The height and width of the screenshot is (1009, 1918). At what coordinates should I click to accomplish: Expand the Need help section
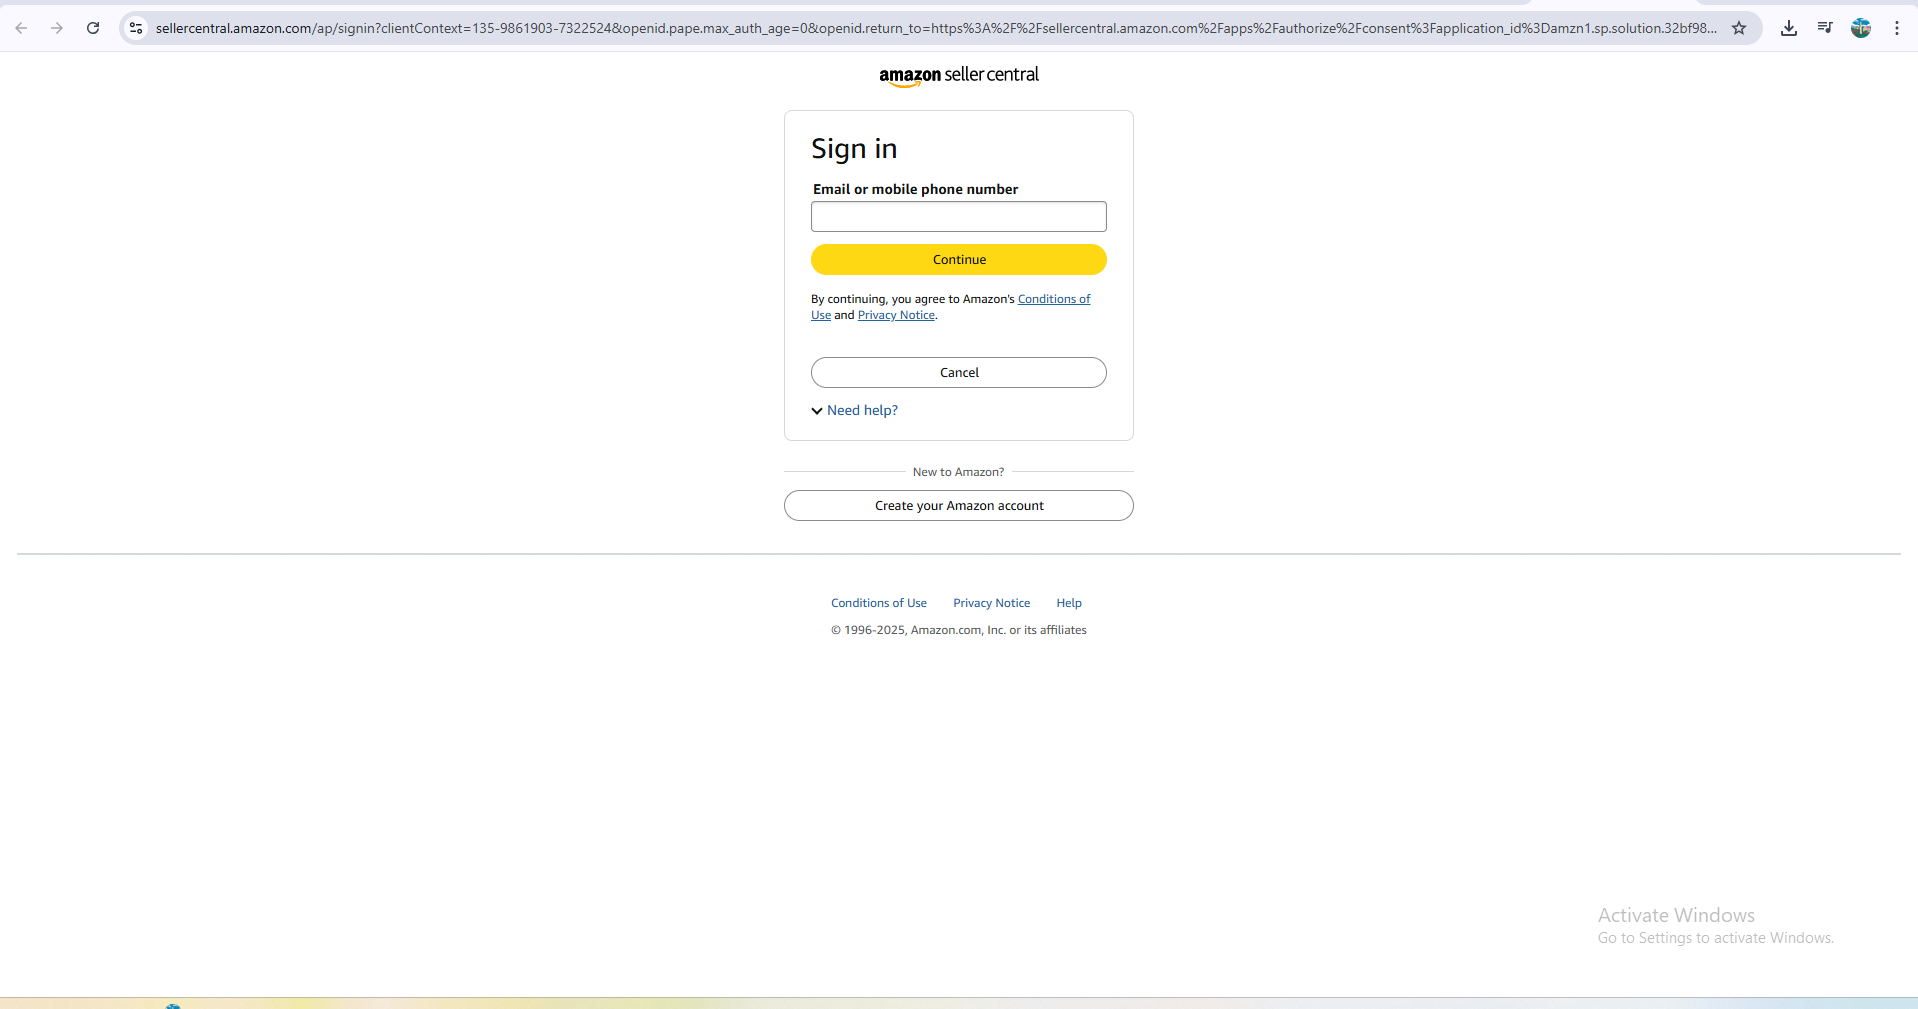[x=861, y=410]
